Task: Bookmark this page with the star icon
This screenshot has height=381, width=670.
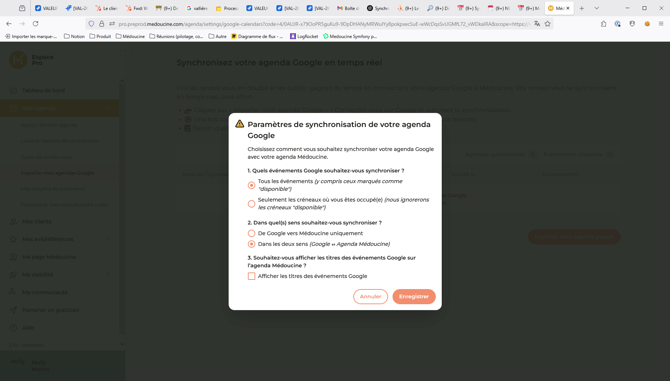Action: tap(547, 24)
